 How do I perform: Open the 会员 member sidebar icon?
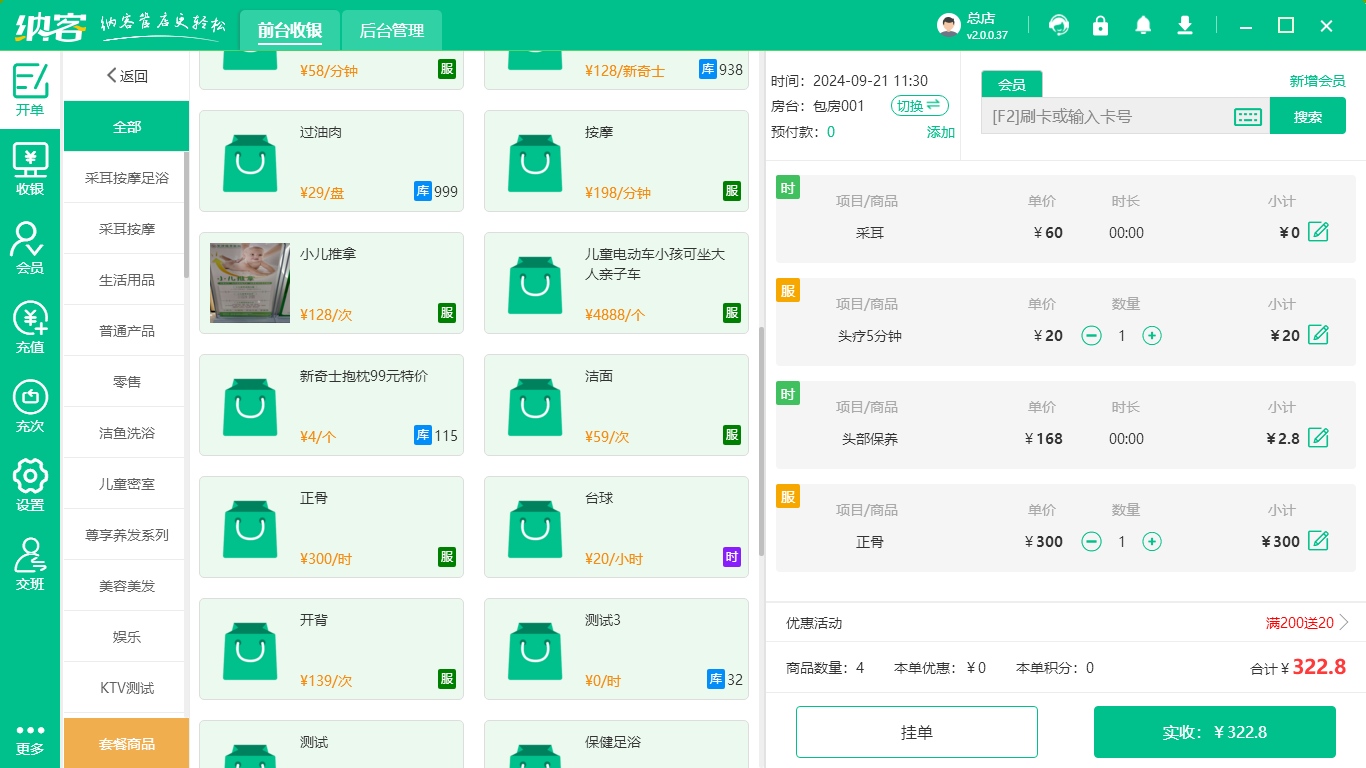pos(30,248)
